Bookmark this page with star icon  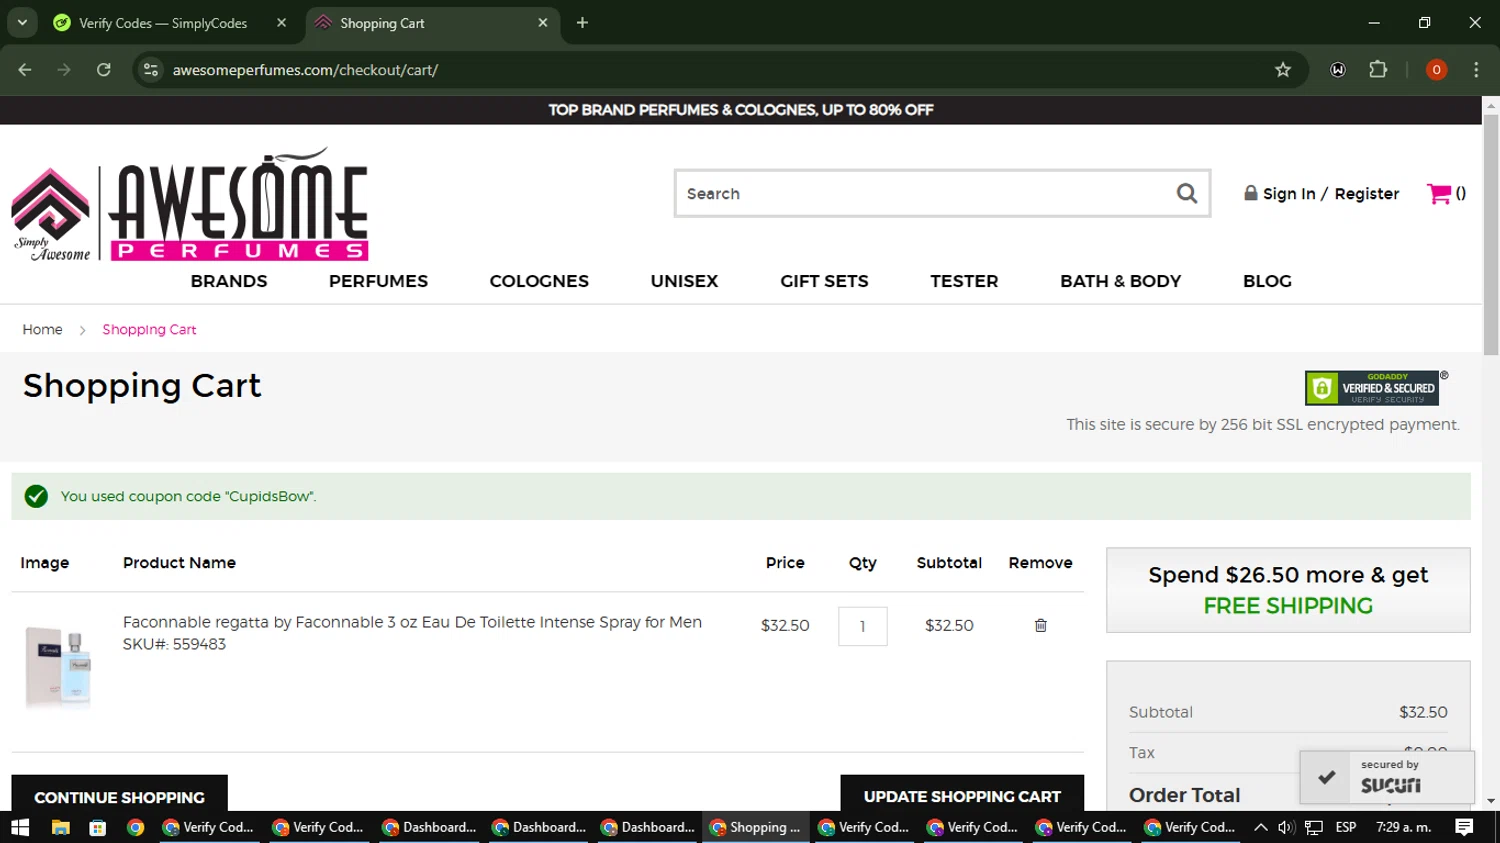coord(1283,70)
